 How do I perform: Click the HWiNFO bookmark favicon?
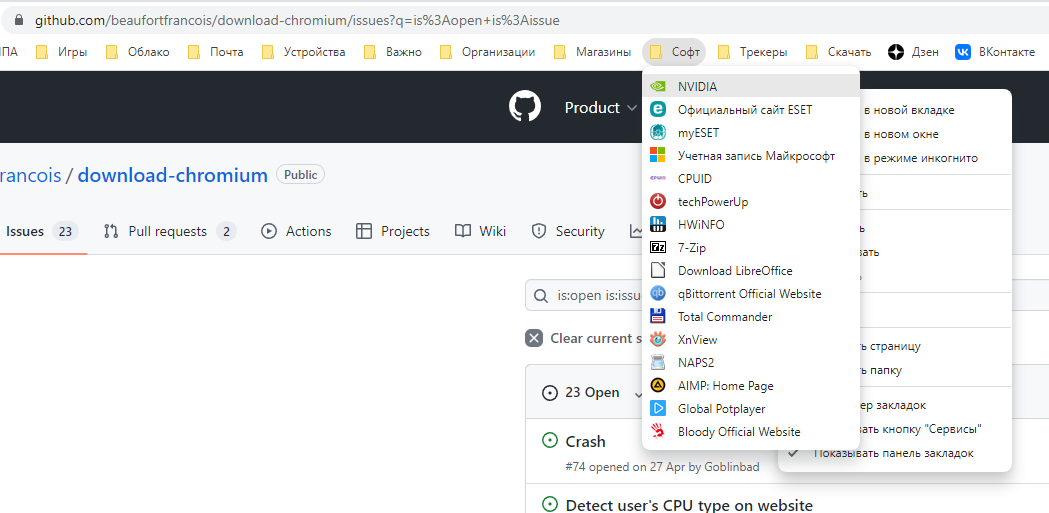click(x=658, y=225)
